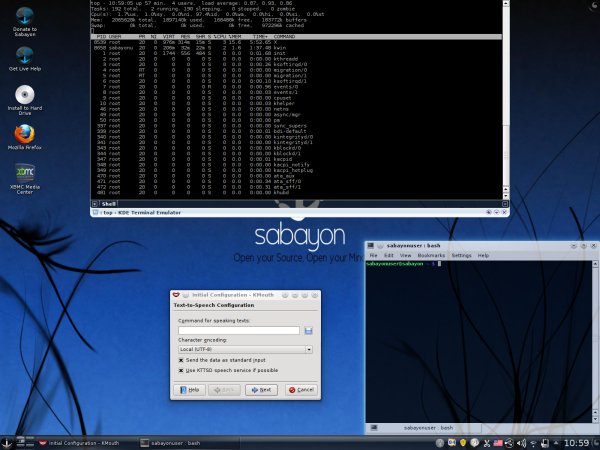This screenshot has width=600, height=450.
Task: Launch Mozilla Firefox from the desktop
Action: point(24,137)
